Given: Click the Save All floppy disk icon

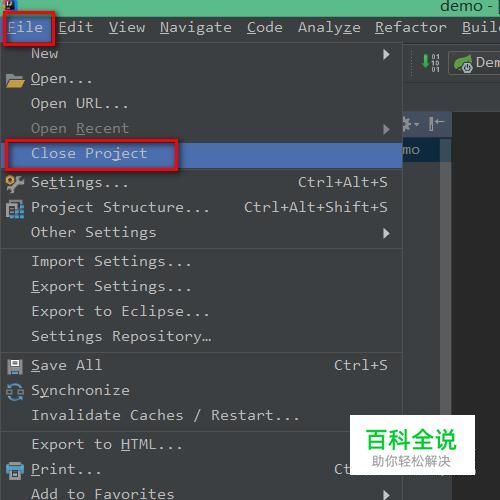Looking at the screenshot, I should [15, 367].
